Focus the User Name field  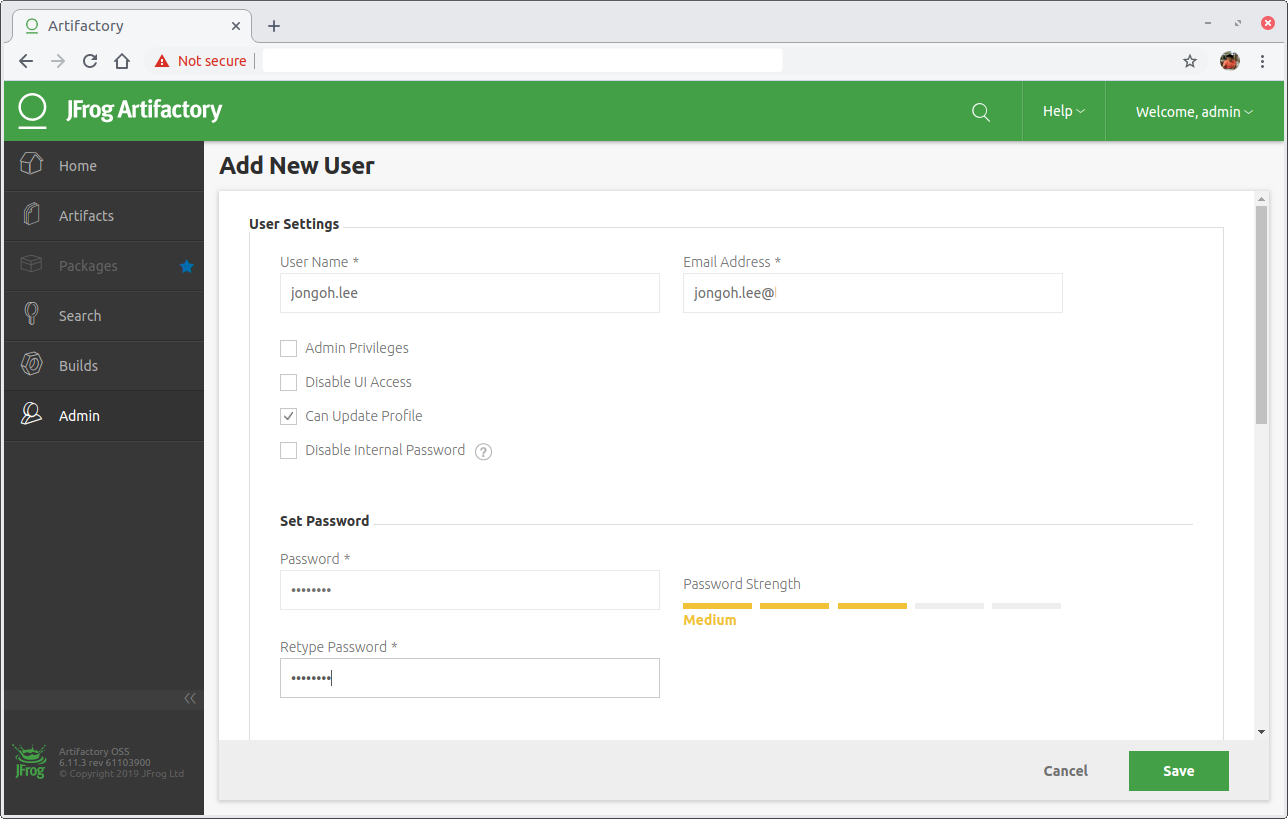tap(470, 293)
